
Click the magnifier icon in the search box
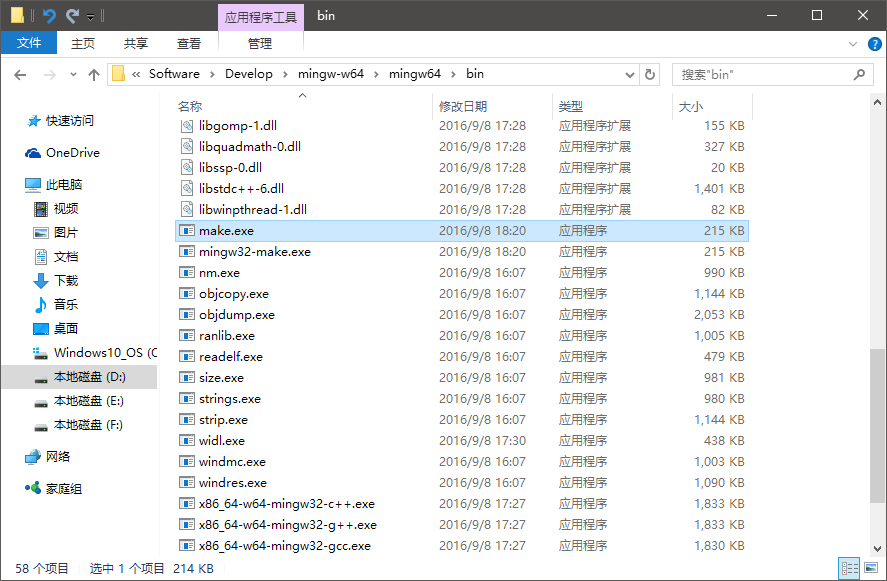point(858,73)
